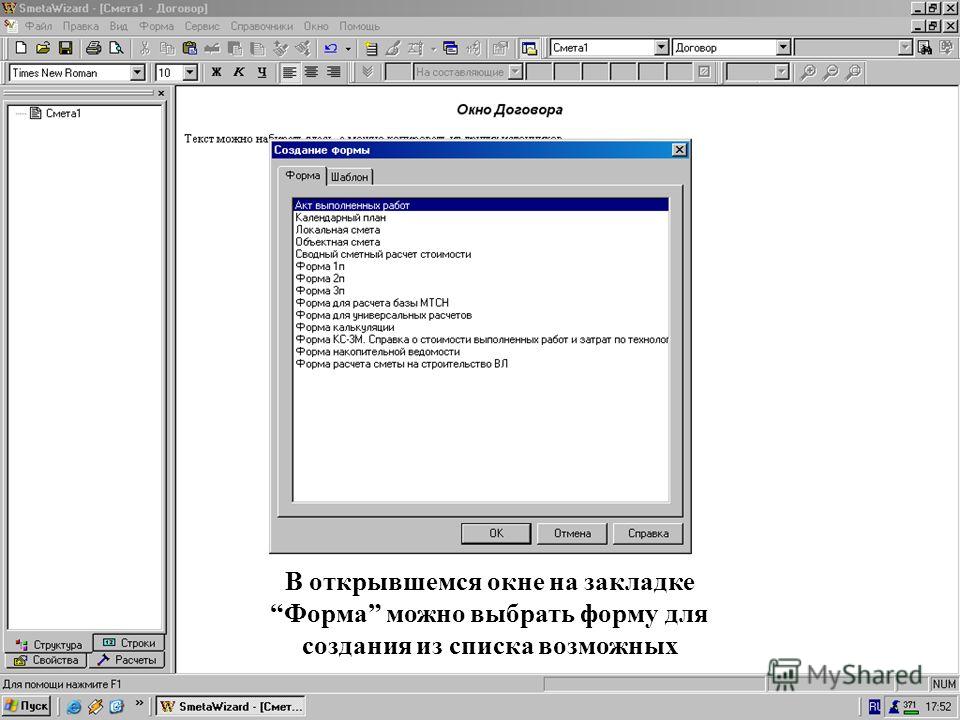960x720 pixels.
Task: Print using the printer icon
Action: (x=93, y=48)
